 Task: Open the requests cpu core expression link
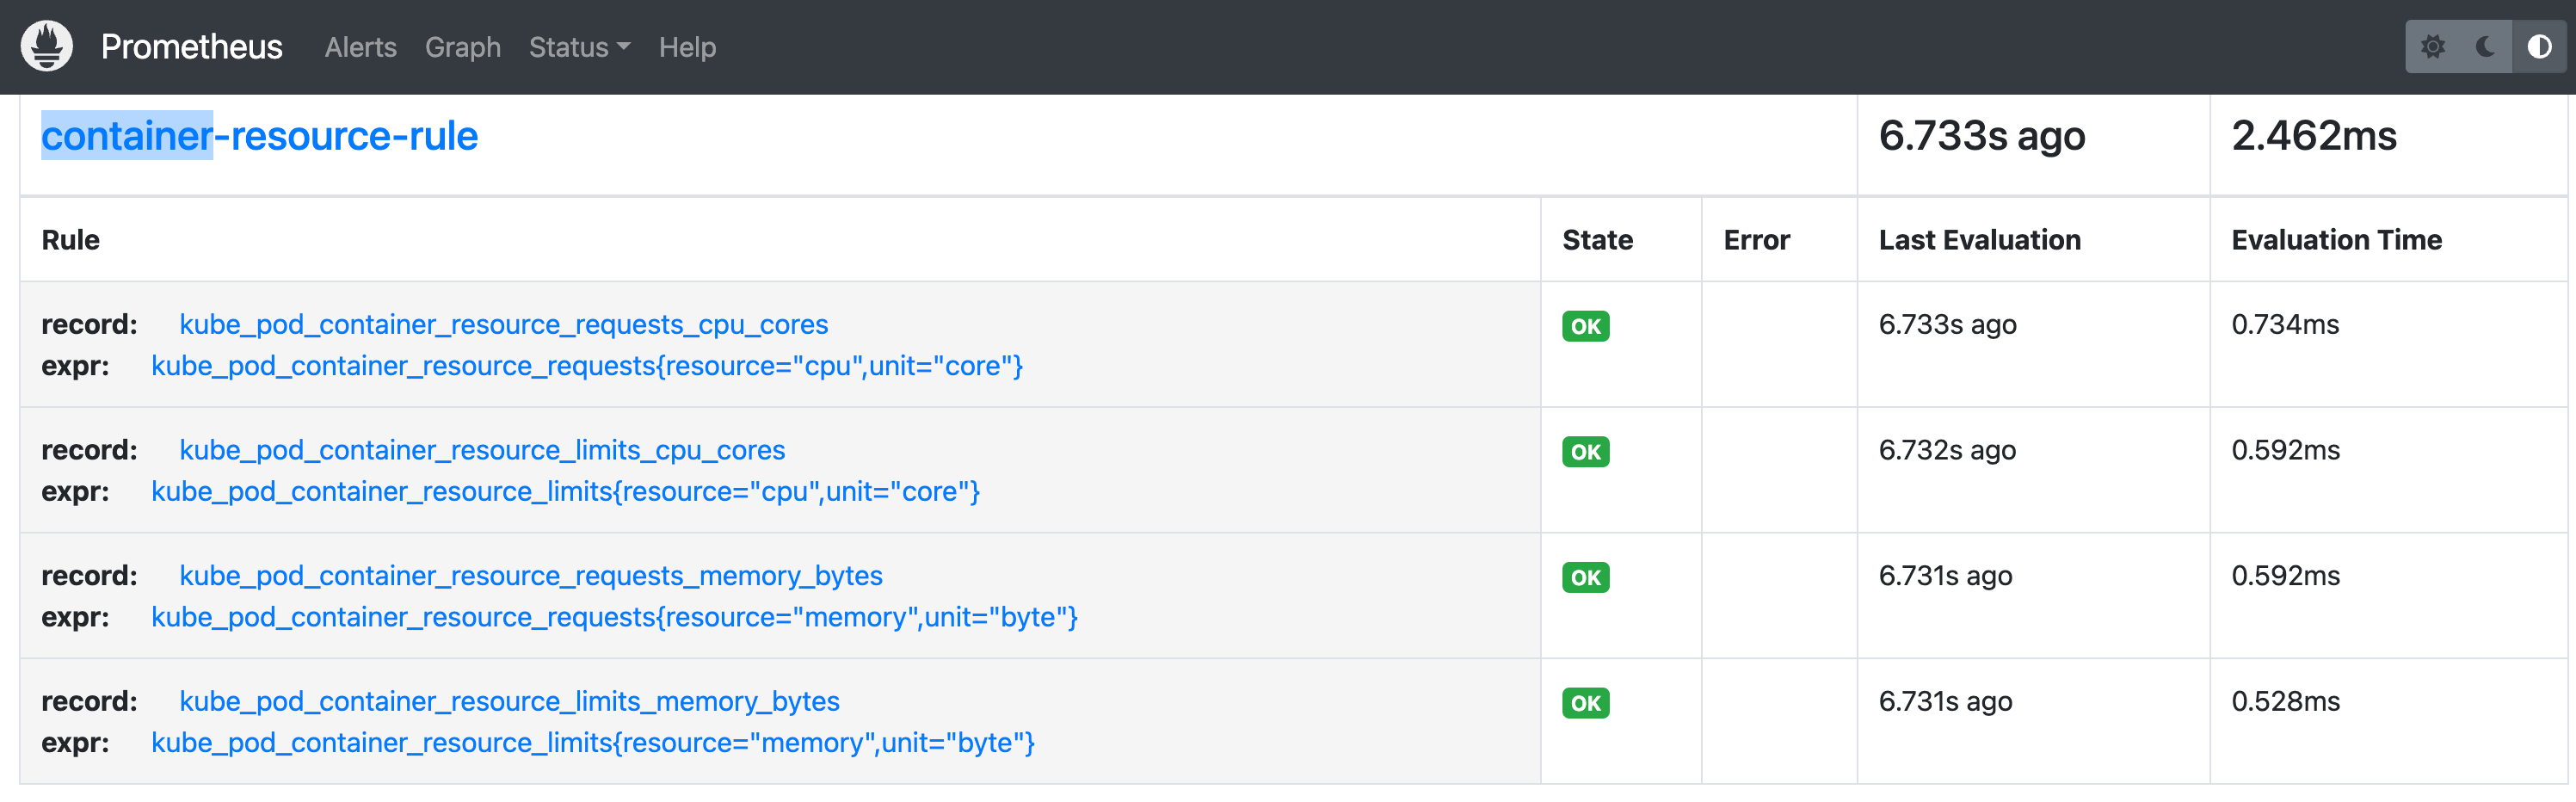point(587,366)
